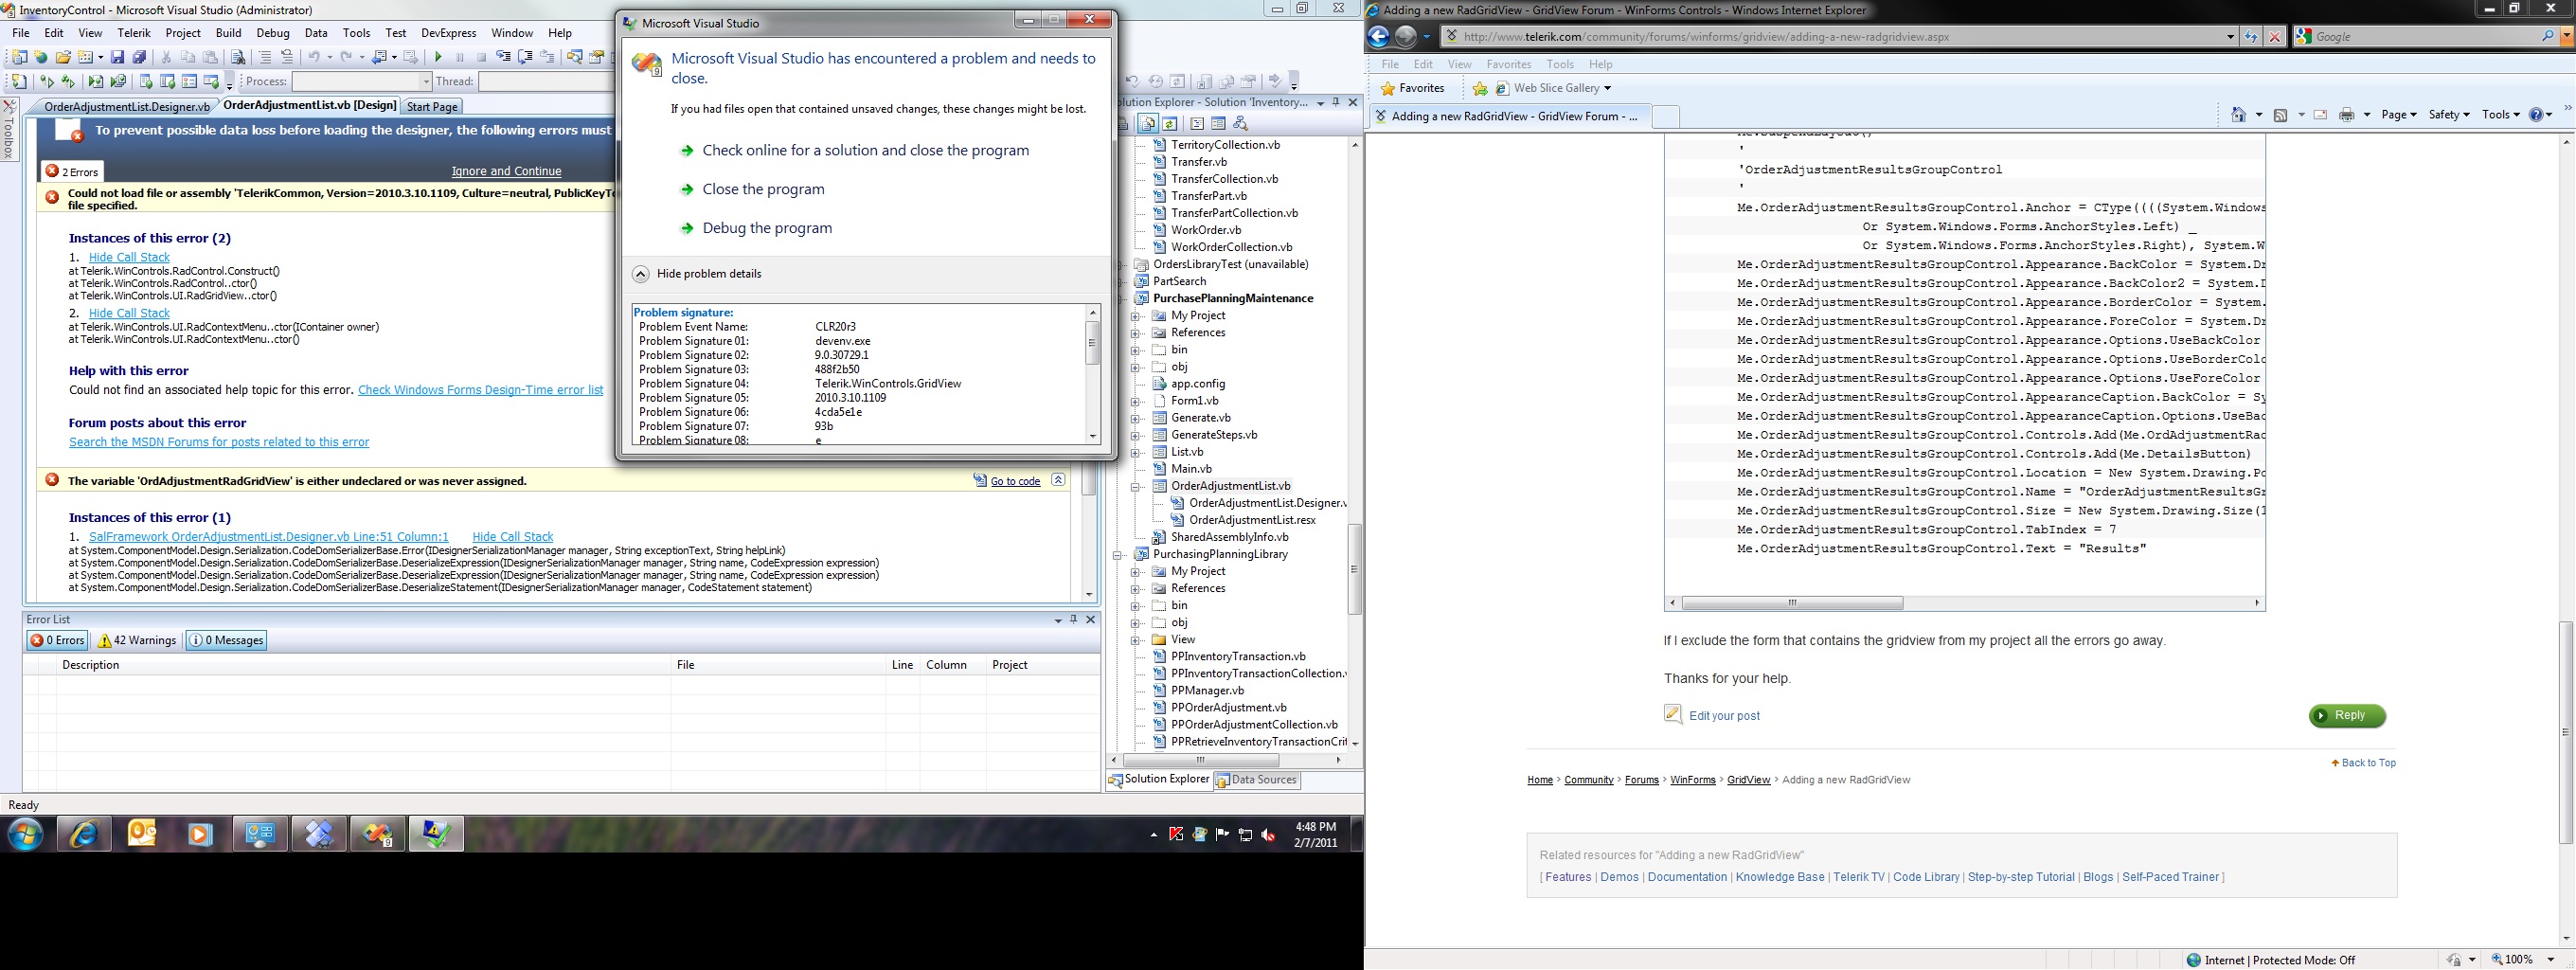
Task: Open the DevExpress menu
Action: coord(449,33)
